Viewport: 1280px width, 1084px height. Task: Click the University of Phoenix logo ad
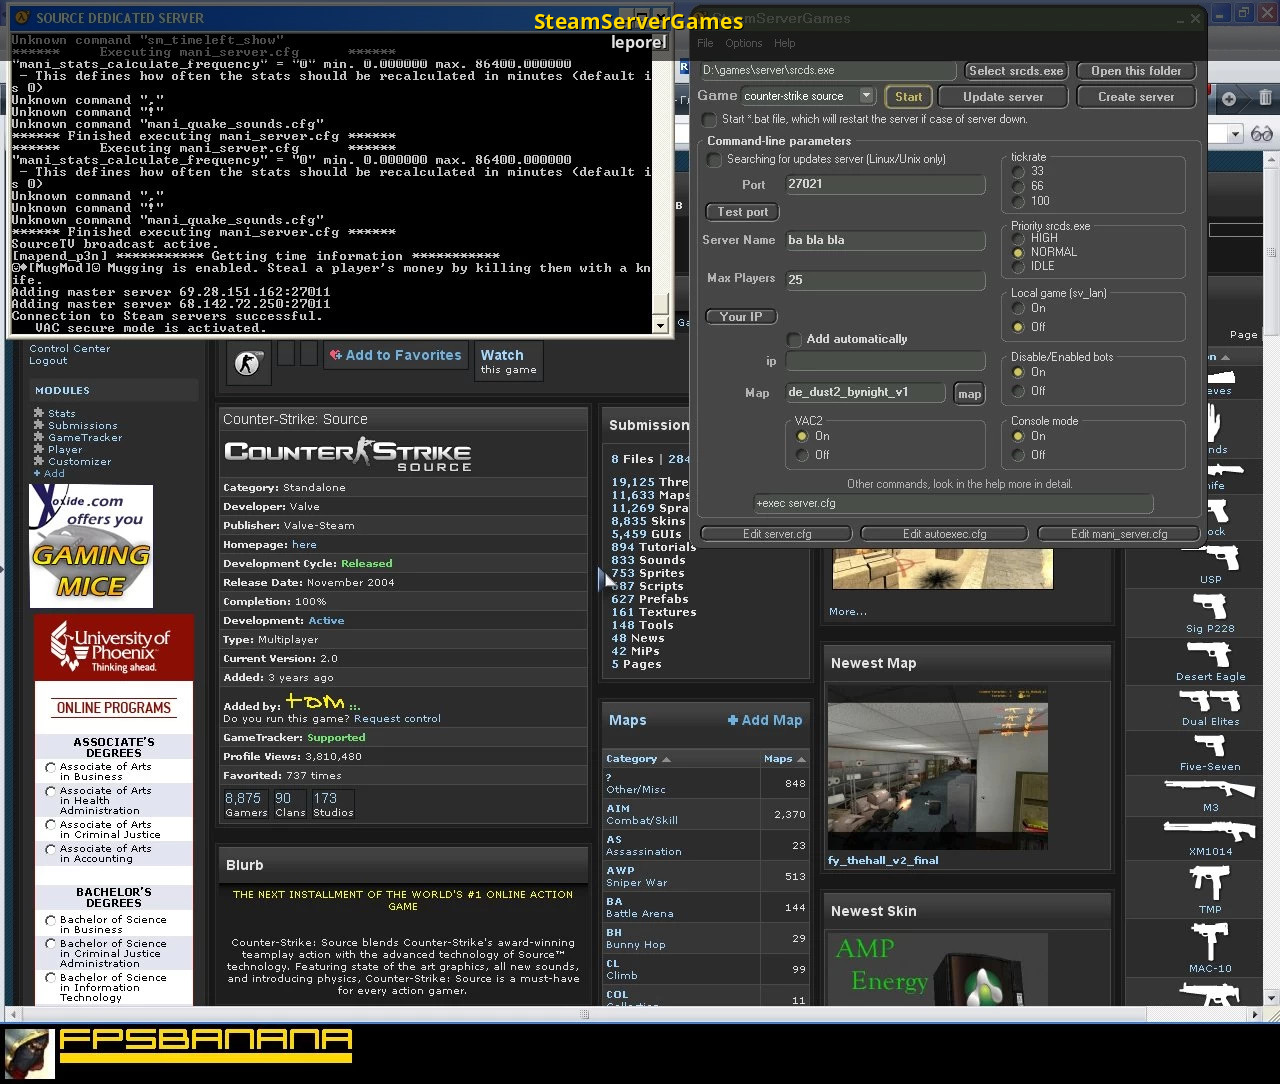114,647
